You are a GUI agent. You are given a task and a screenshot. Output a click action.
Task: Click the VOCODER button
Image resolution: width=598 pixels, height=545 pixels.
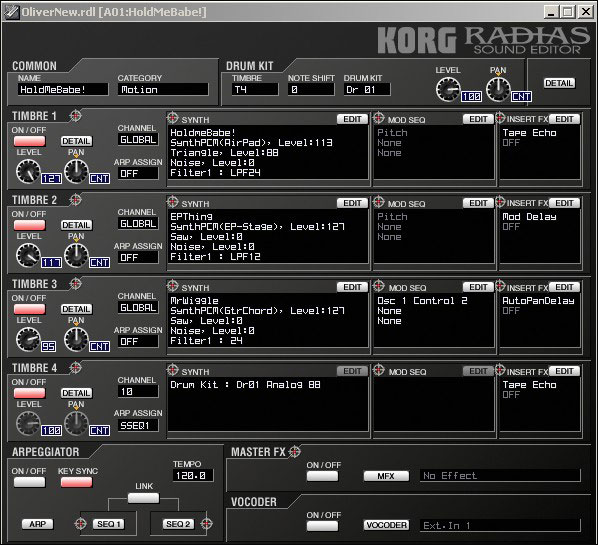click(x=386, y=525)
